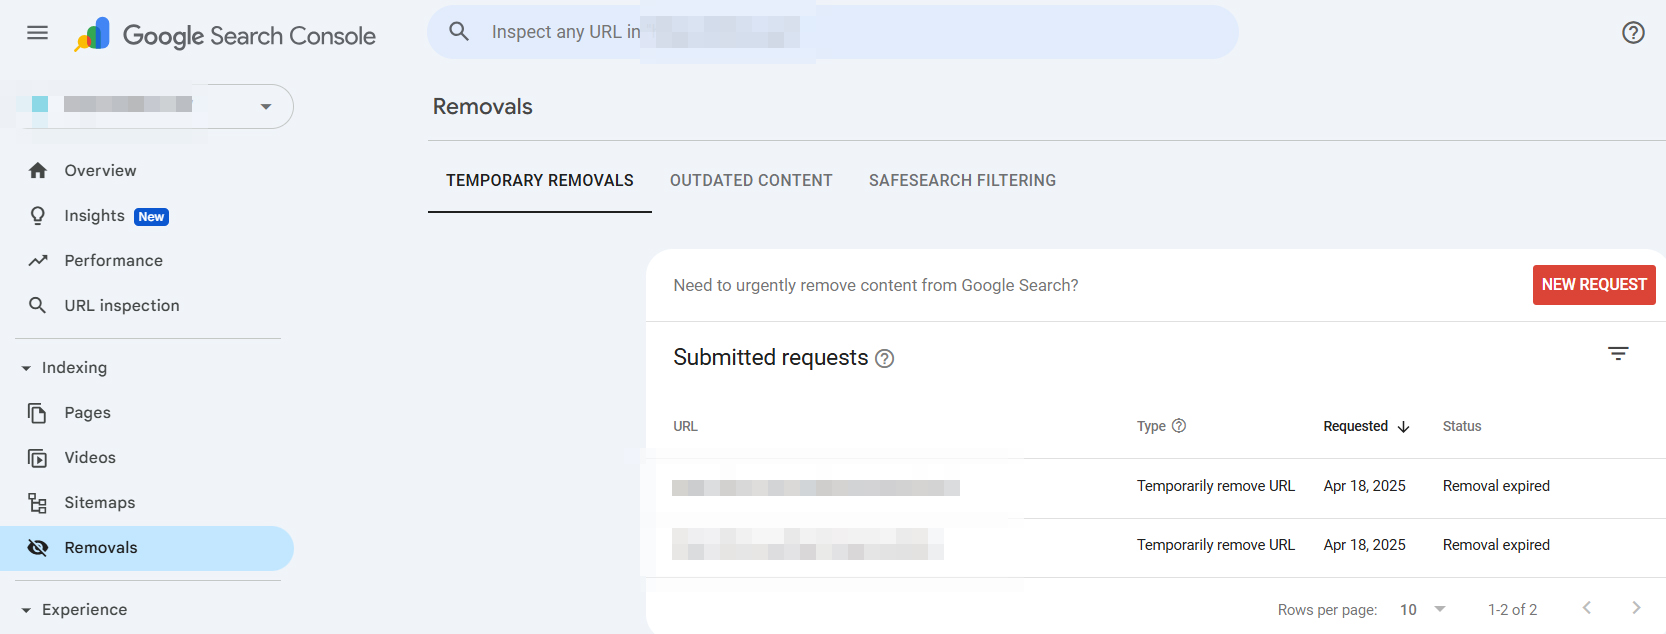Switch to the SafeSearch Filtering tab
Image resolution: width=1666 pixels, height=634 pixels.
962,181
